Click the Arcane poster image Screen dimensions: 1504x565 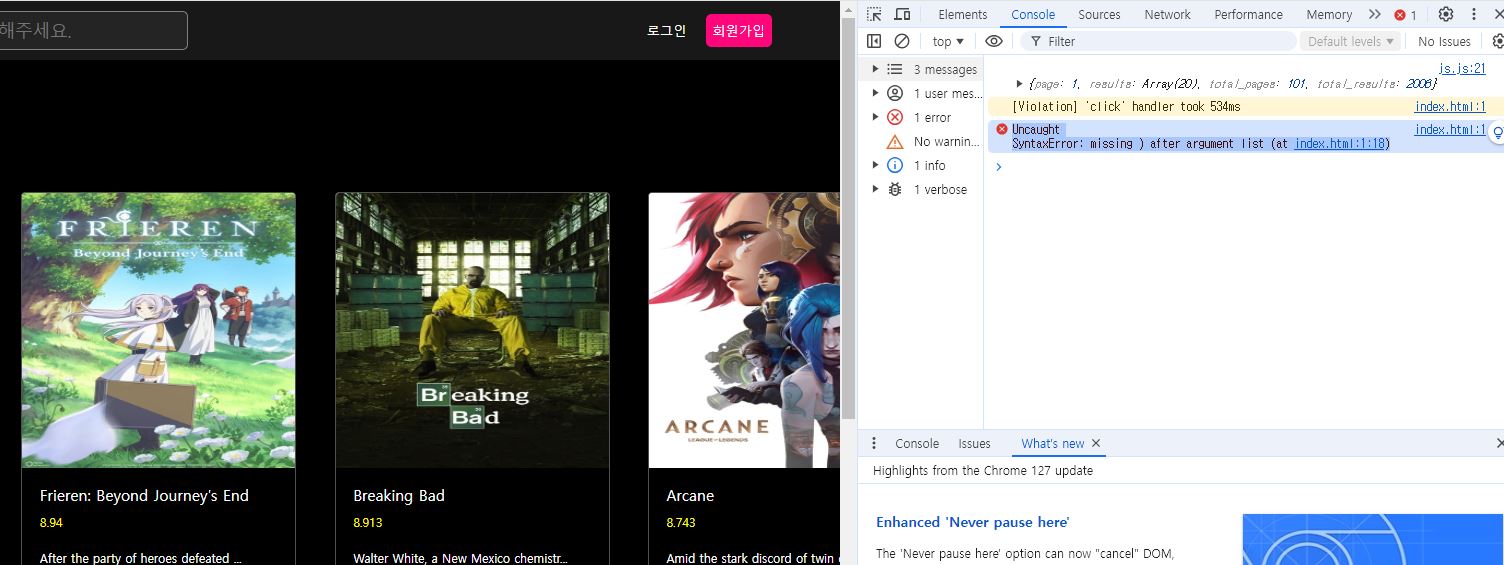(744, 330)
